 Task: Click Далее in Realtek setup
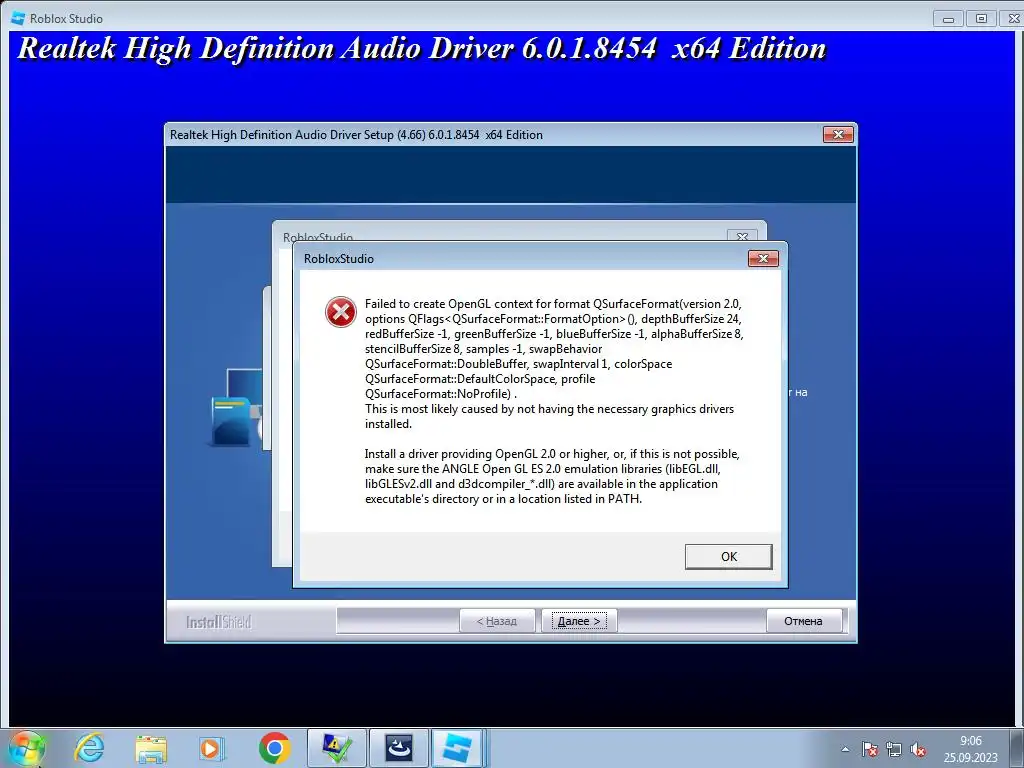[x=579, y=620]
